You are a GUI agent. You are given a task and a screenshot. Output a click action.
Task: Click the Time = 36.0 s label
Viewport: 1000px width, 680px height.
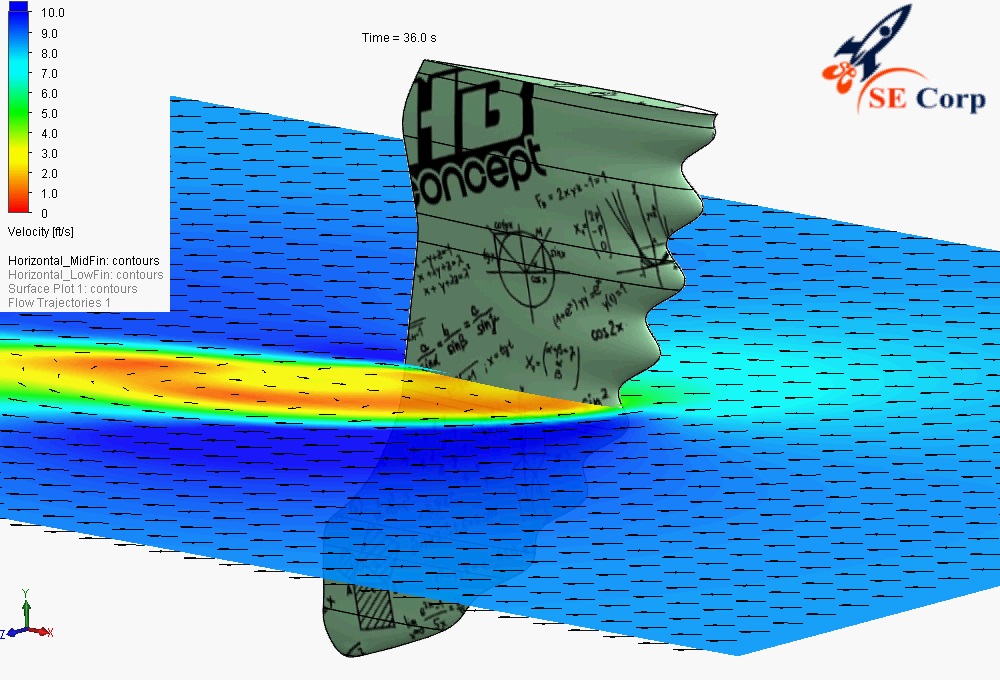point(399,38)
